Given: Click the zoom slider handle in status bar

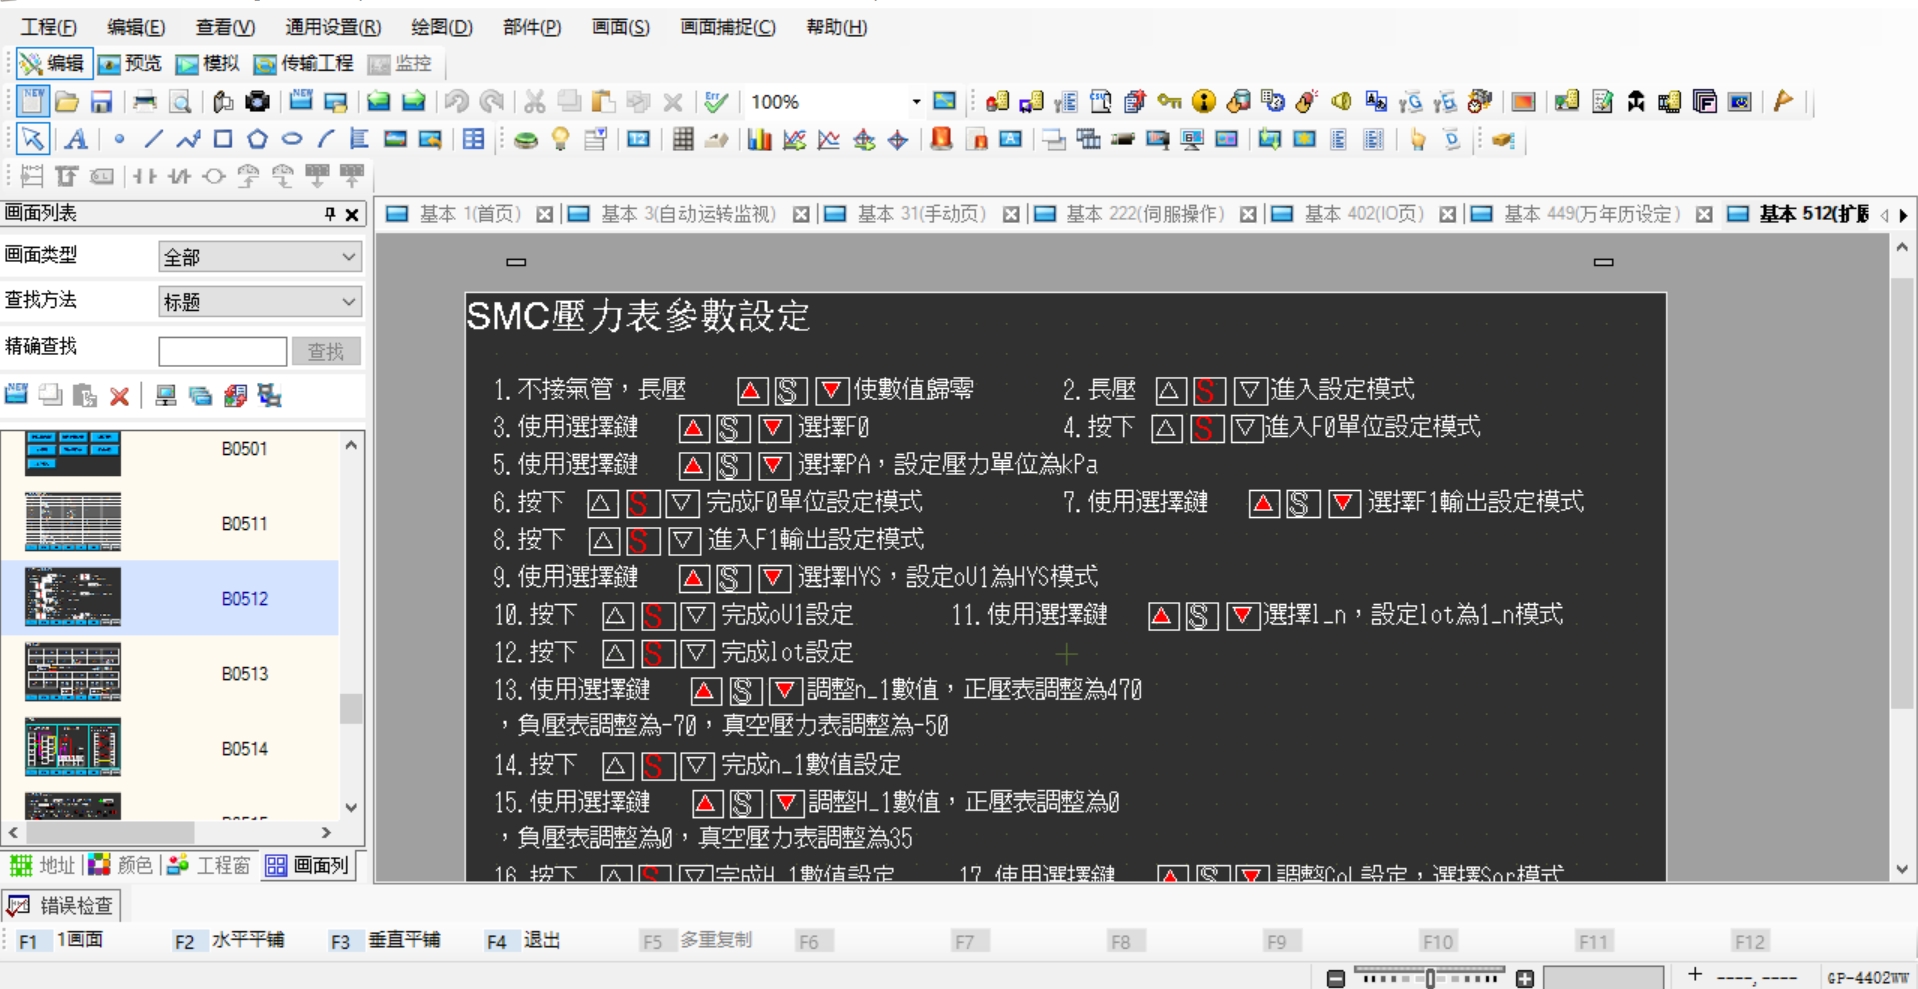Looking at the screenshot, I should 1431,978.
